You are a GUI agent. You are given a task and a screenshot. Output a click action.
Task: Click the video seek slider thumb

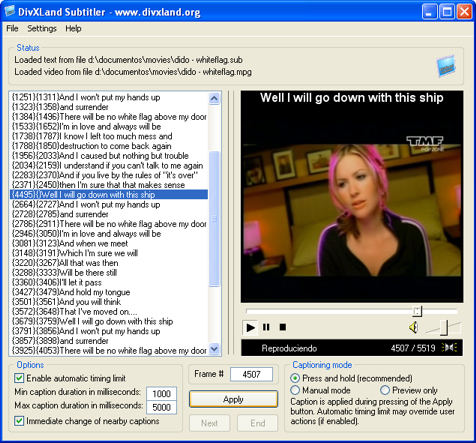click(x=417, y=311)
